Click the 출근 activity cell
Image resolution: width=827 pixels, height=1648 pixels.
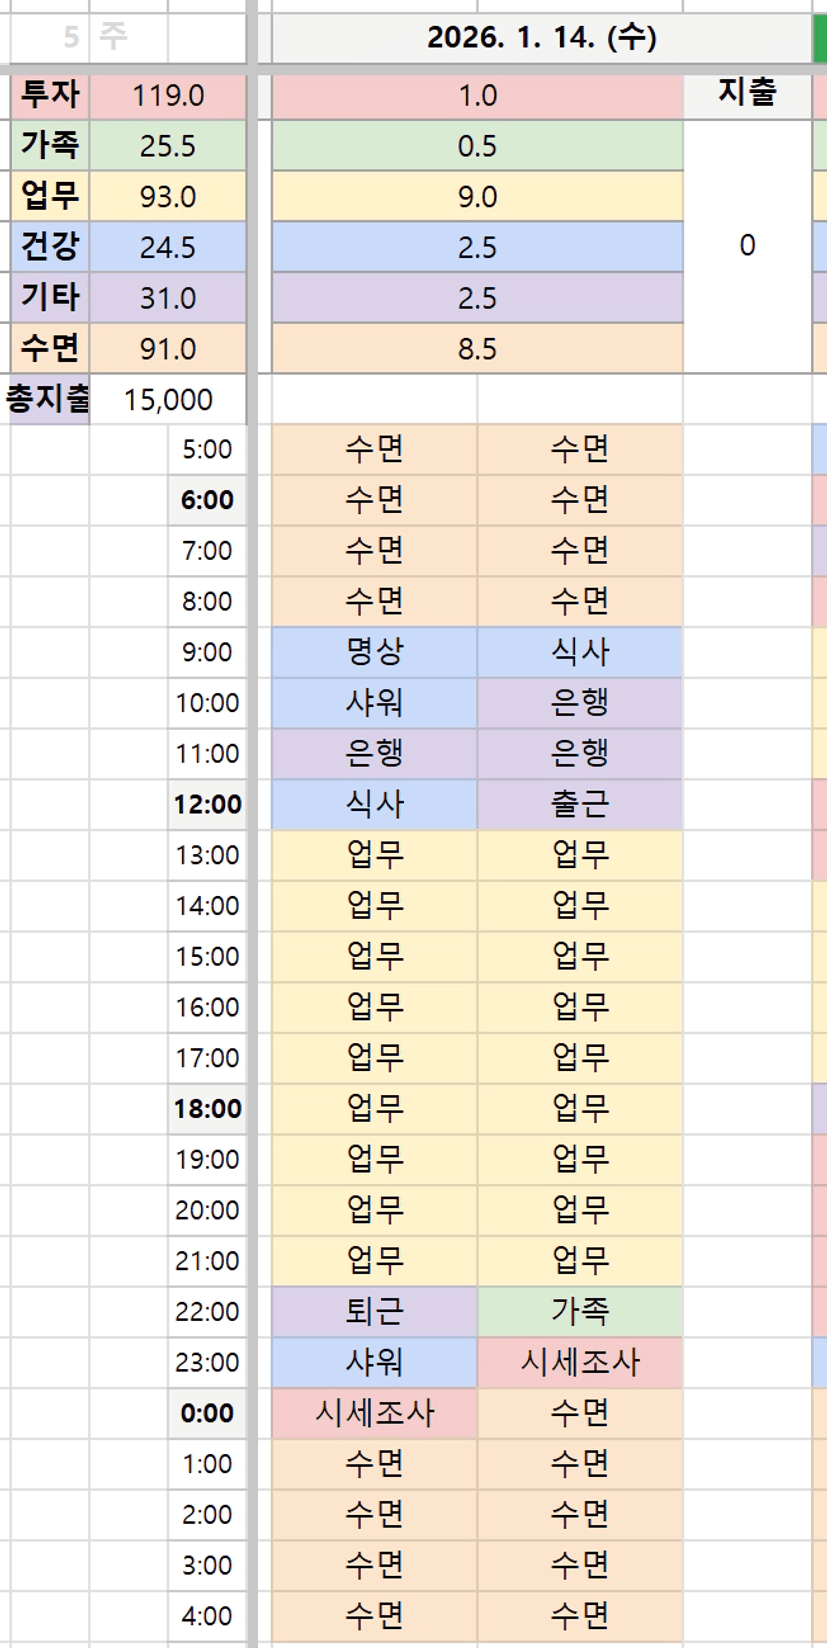point(580,804)
